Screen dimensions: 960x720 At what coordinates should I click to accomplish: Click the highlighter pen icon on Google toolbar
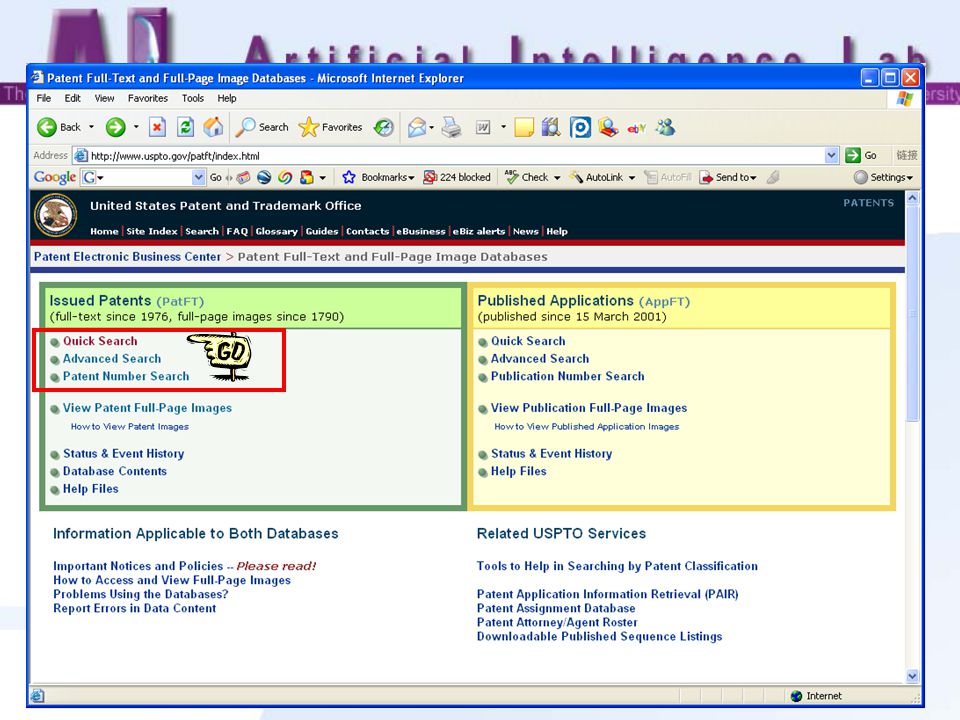point(773,178)
